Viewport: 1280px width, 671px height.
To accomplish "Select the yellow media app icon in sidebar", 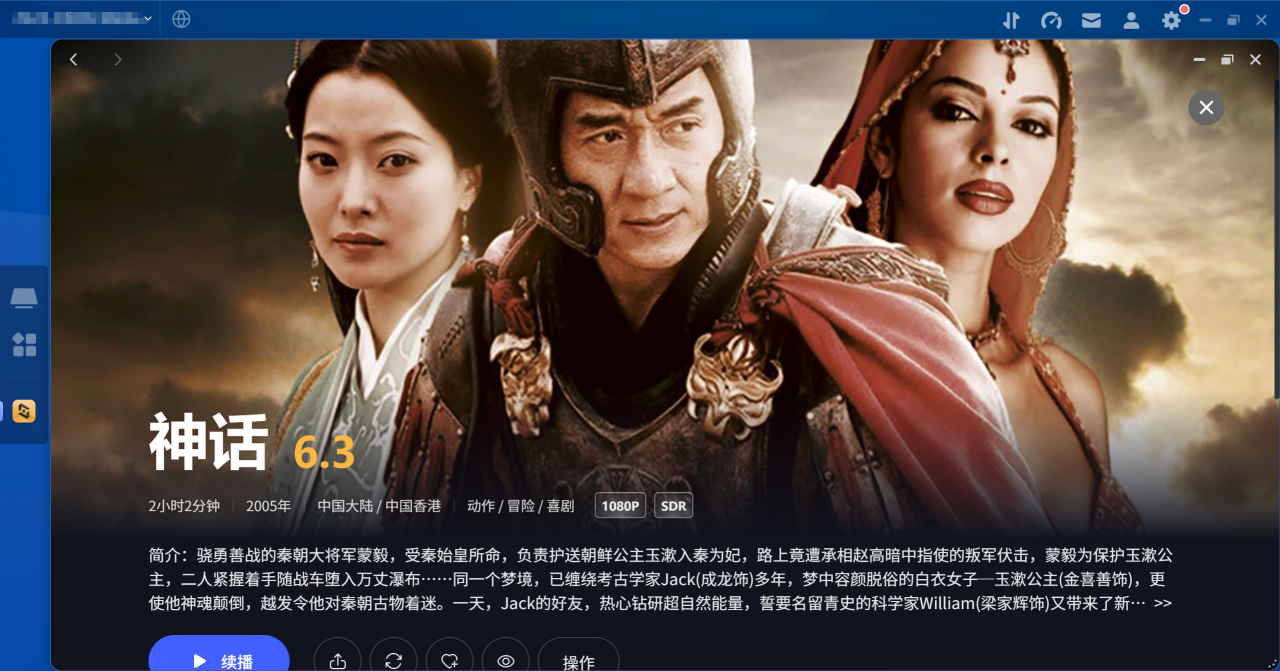I will [24, 410].
